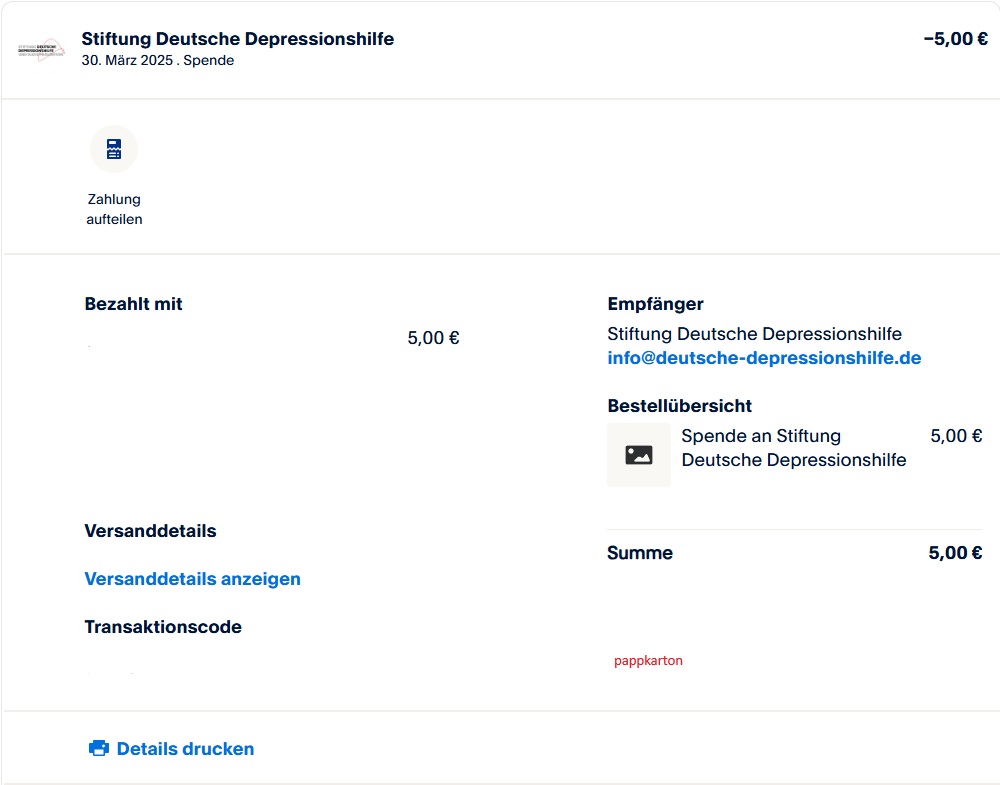
Task: Select the Details drucken text link
Action: [x=185, y=748]
